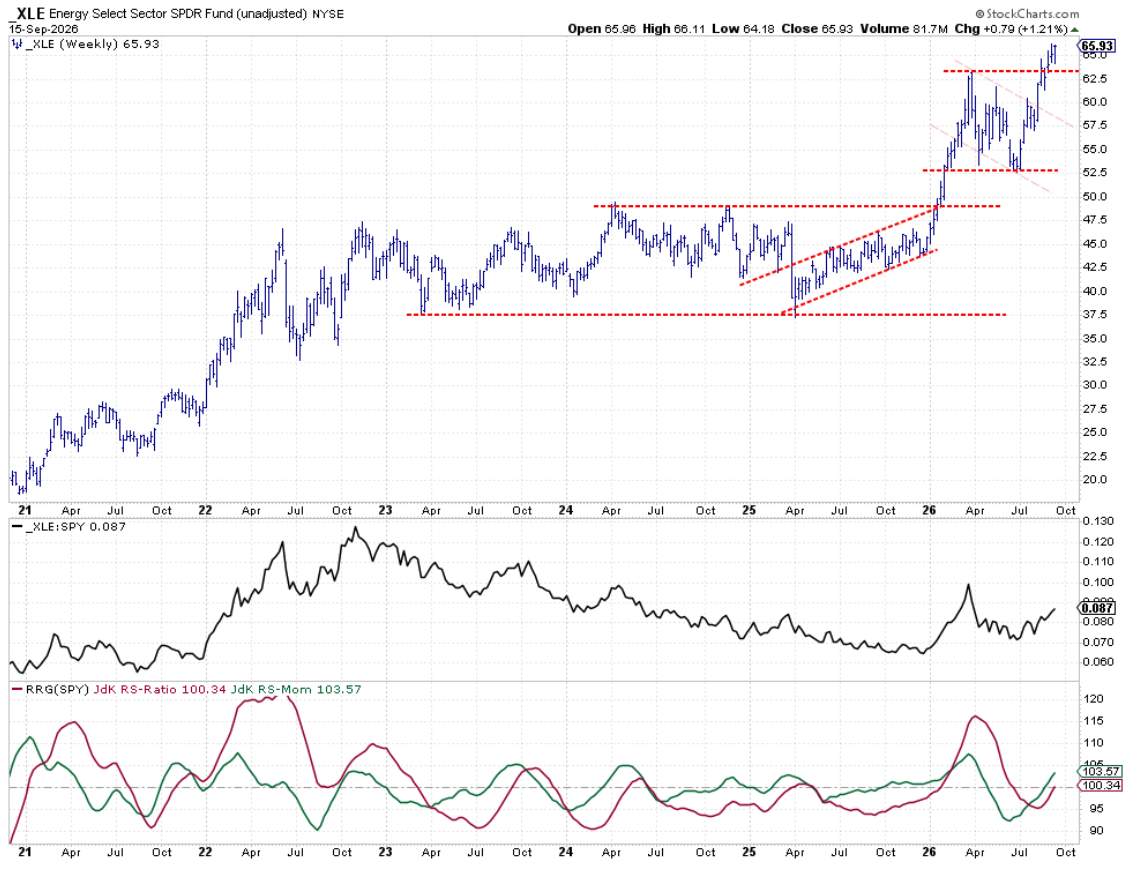1124x869 pixels.
Task: Click the green 103.57 tag on RRG axis
Action: click(x=1100, y=771)
